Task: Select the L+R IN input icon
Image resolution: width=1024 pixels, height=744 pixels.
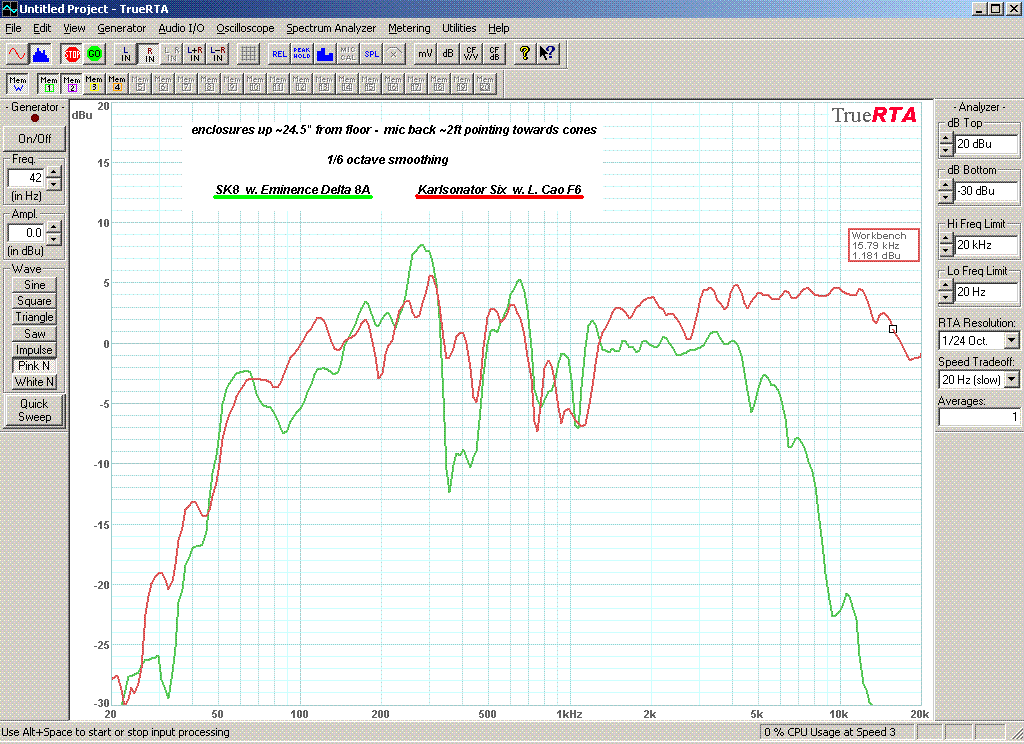Action: [x=195, y=54]
